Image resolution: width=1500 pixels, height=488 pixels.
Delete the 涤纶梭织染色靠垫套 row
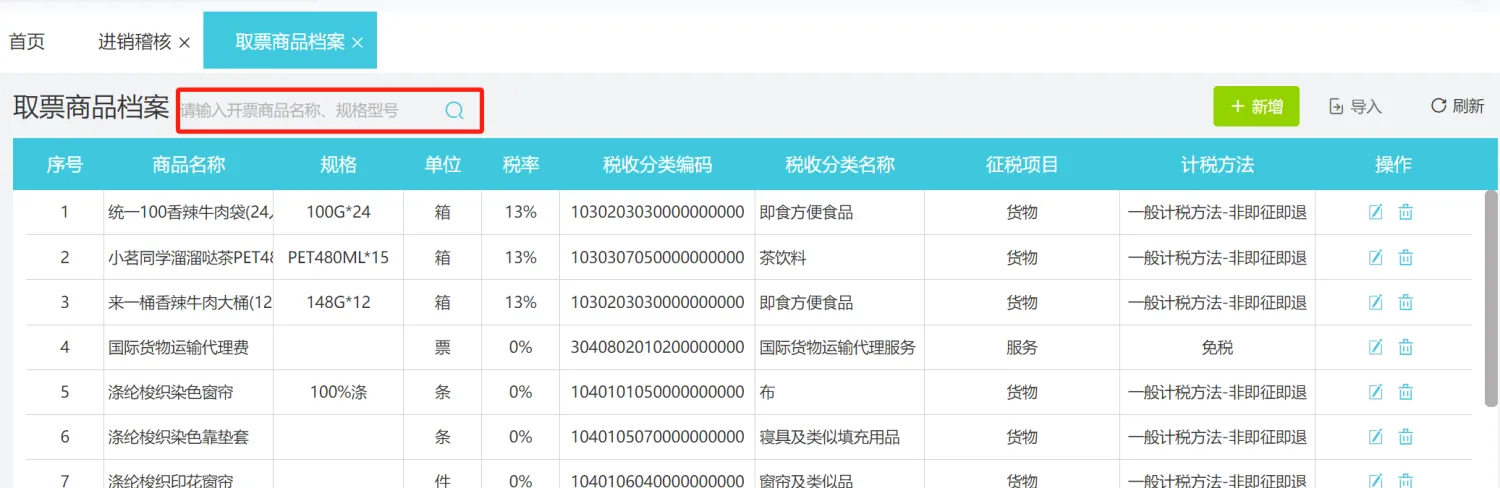1405,437
